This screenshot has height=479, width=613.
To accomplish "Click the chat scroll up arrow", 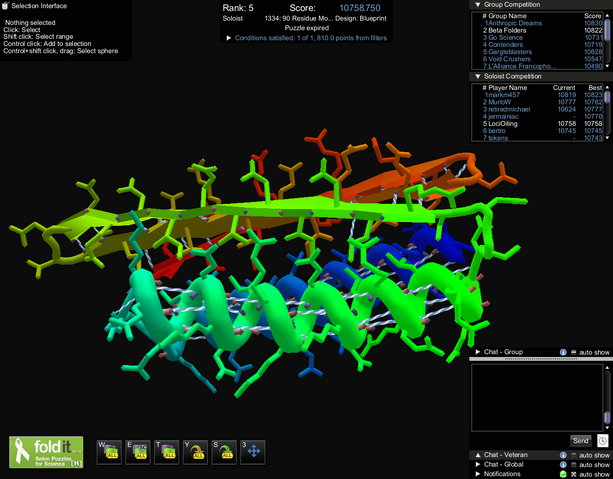I will (x=607, y=368).
